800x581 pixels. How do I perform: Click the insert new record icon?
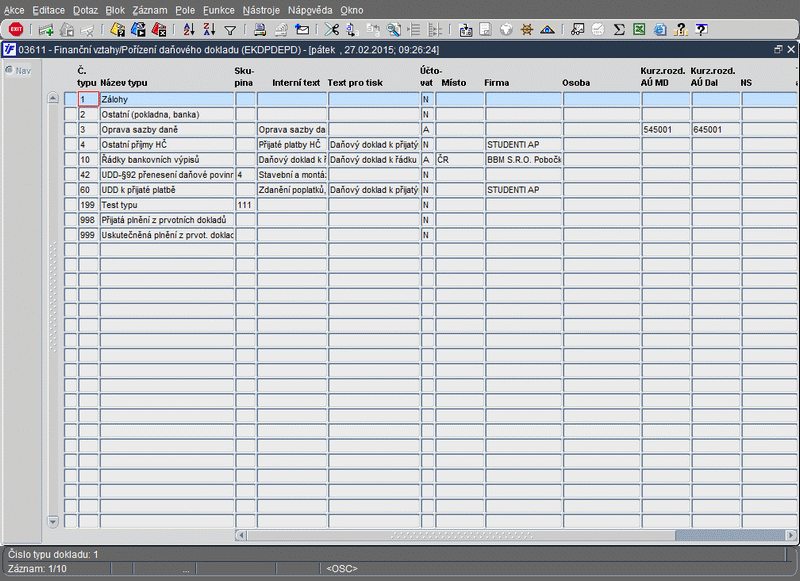coord(46,30)
